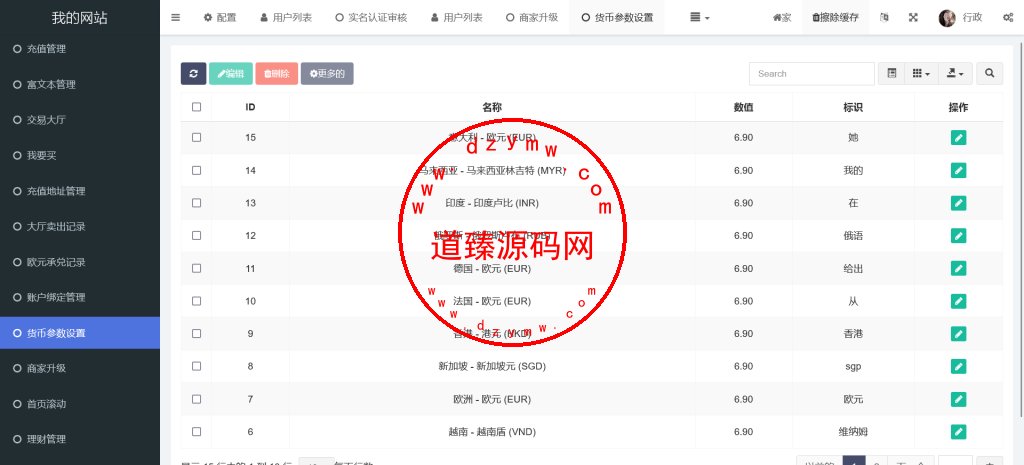The width and height of the screenshot is (1024, 465).
Task: Check the box for ID 10
Action: point(197,301)
